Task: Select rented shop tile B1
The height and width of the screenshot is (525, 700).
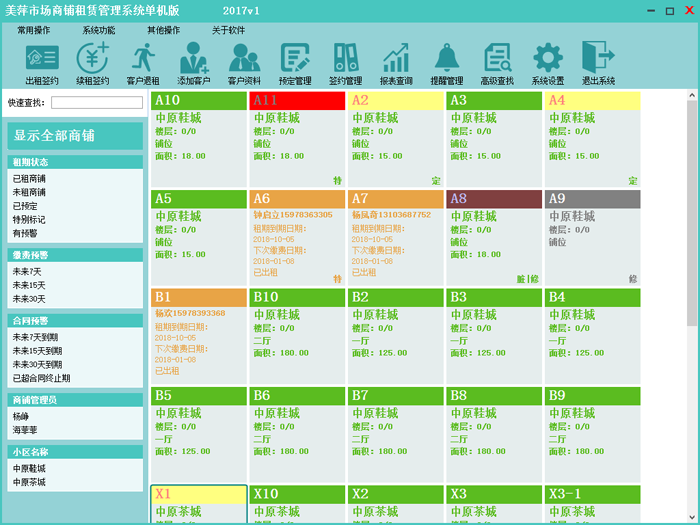Action: click(198, 335)
